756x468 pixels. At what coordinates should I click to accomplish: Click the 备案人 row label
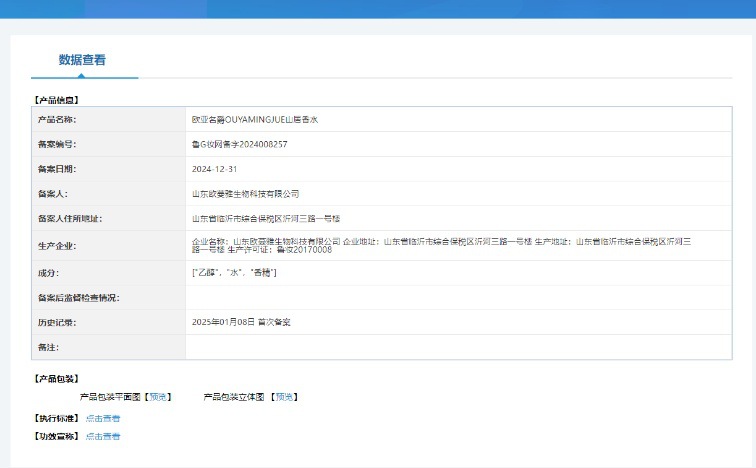click(53, 194)
